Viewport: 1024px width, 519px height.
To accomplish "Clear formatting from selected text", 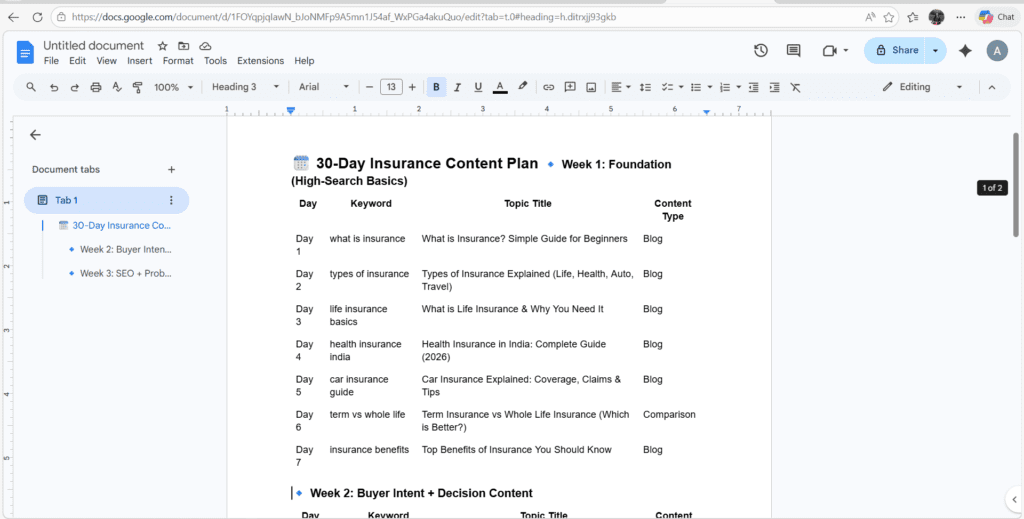I will pos(795,87).
